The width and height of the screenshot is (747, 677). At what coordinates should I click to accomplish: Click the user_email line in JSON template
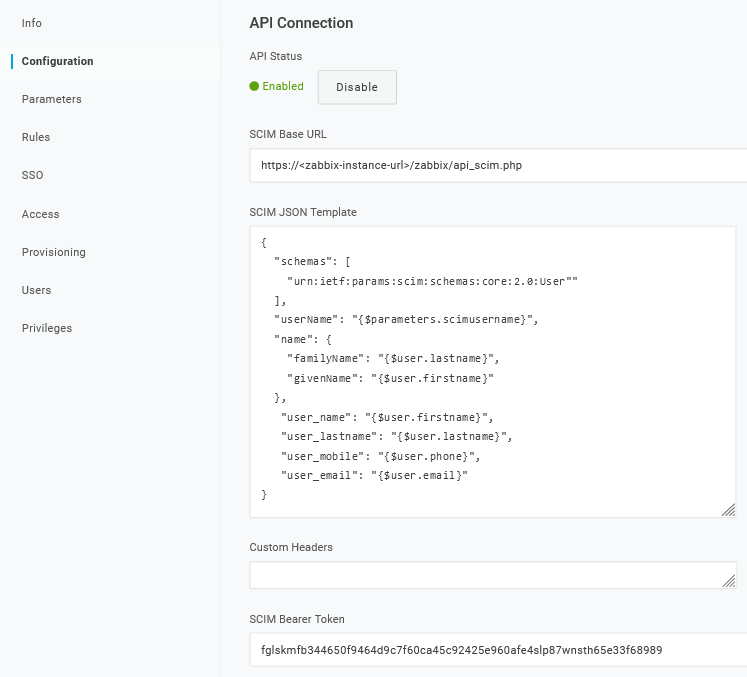375,476
